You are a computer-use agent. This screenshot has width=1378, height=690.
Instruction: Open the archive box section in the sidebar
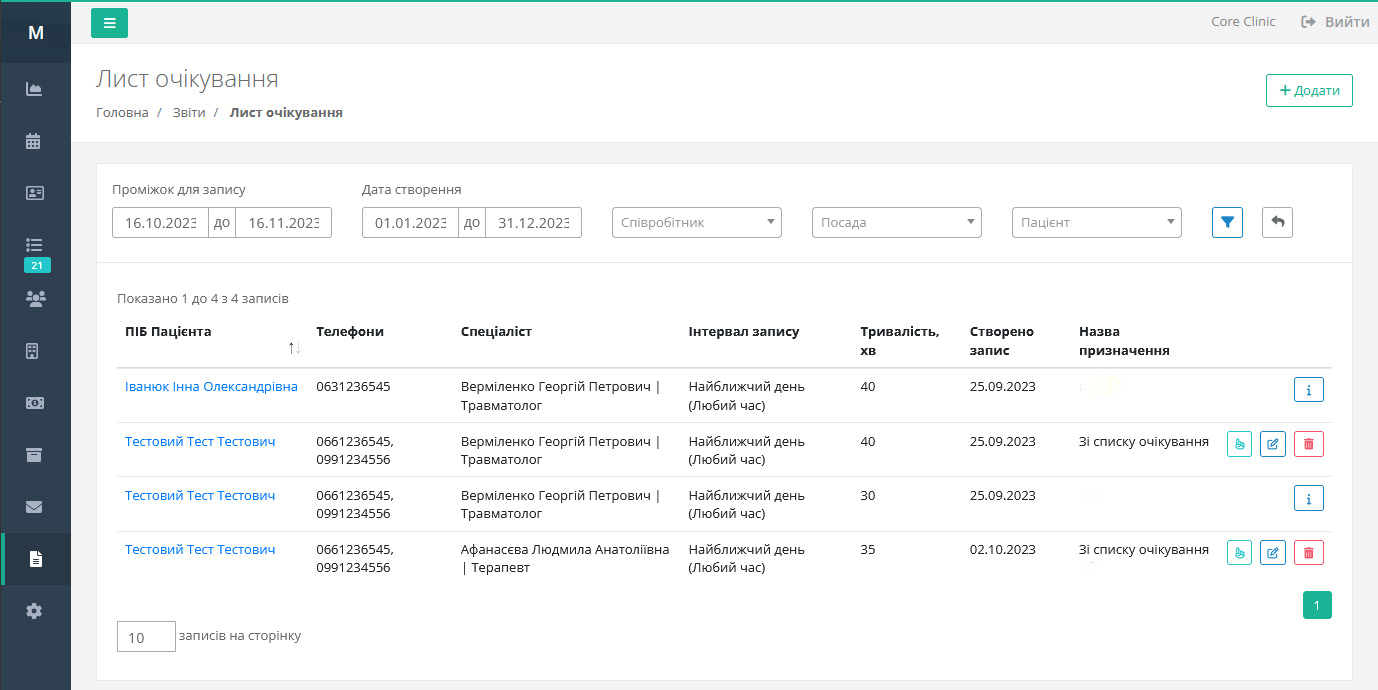35,455
